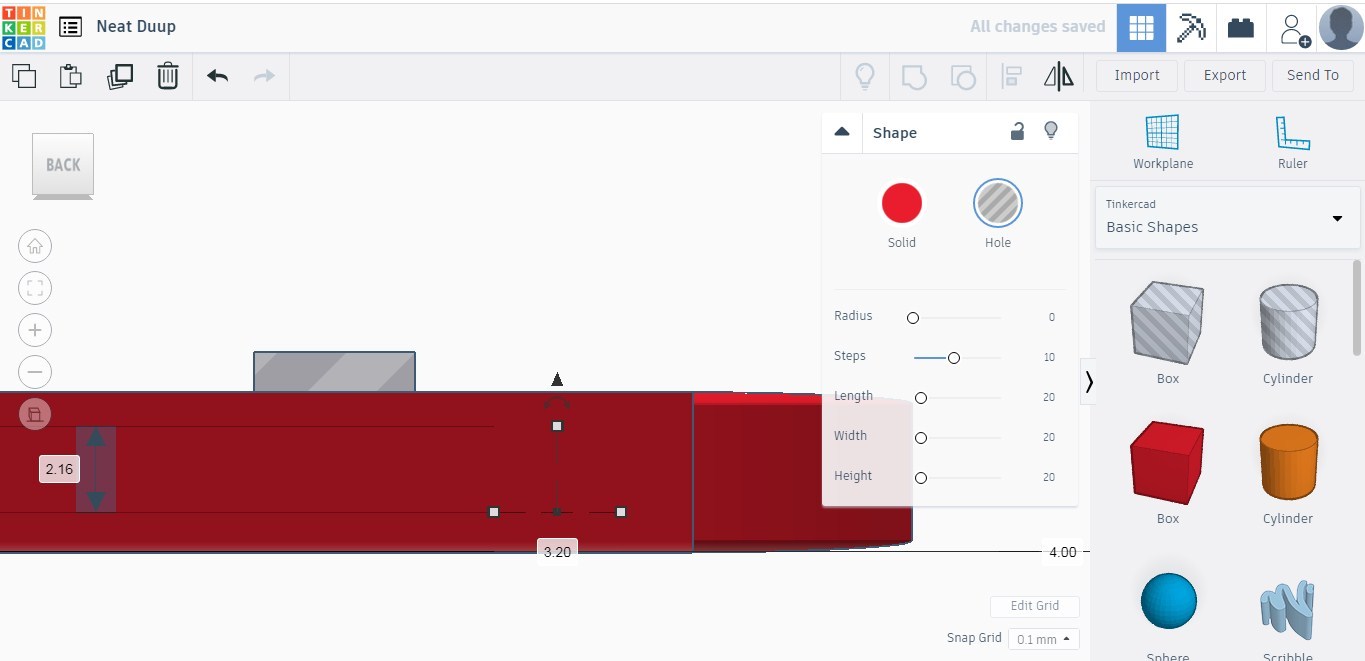The height and width of the screenshot is (661, 1365).
Task: Open the designs list icon
Action: coord(70,27)
